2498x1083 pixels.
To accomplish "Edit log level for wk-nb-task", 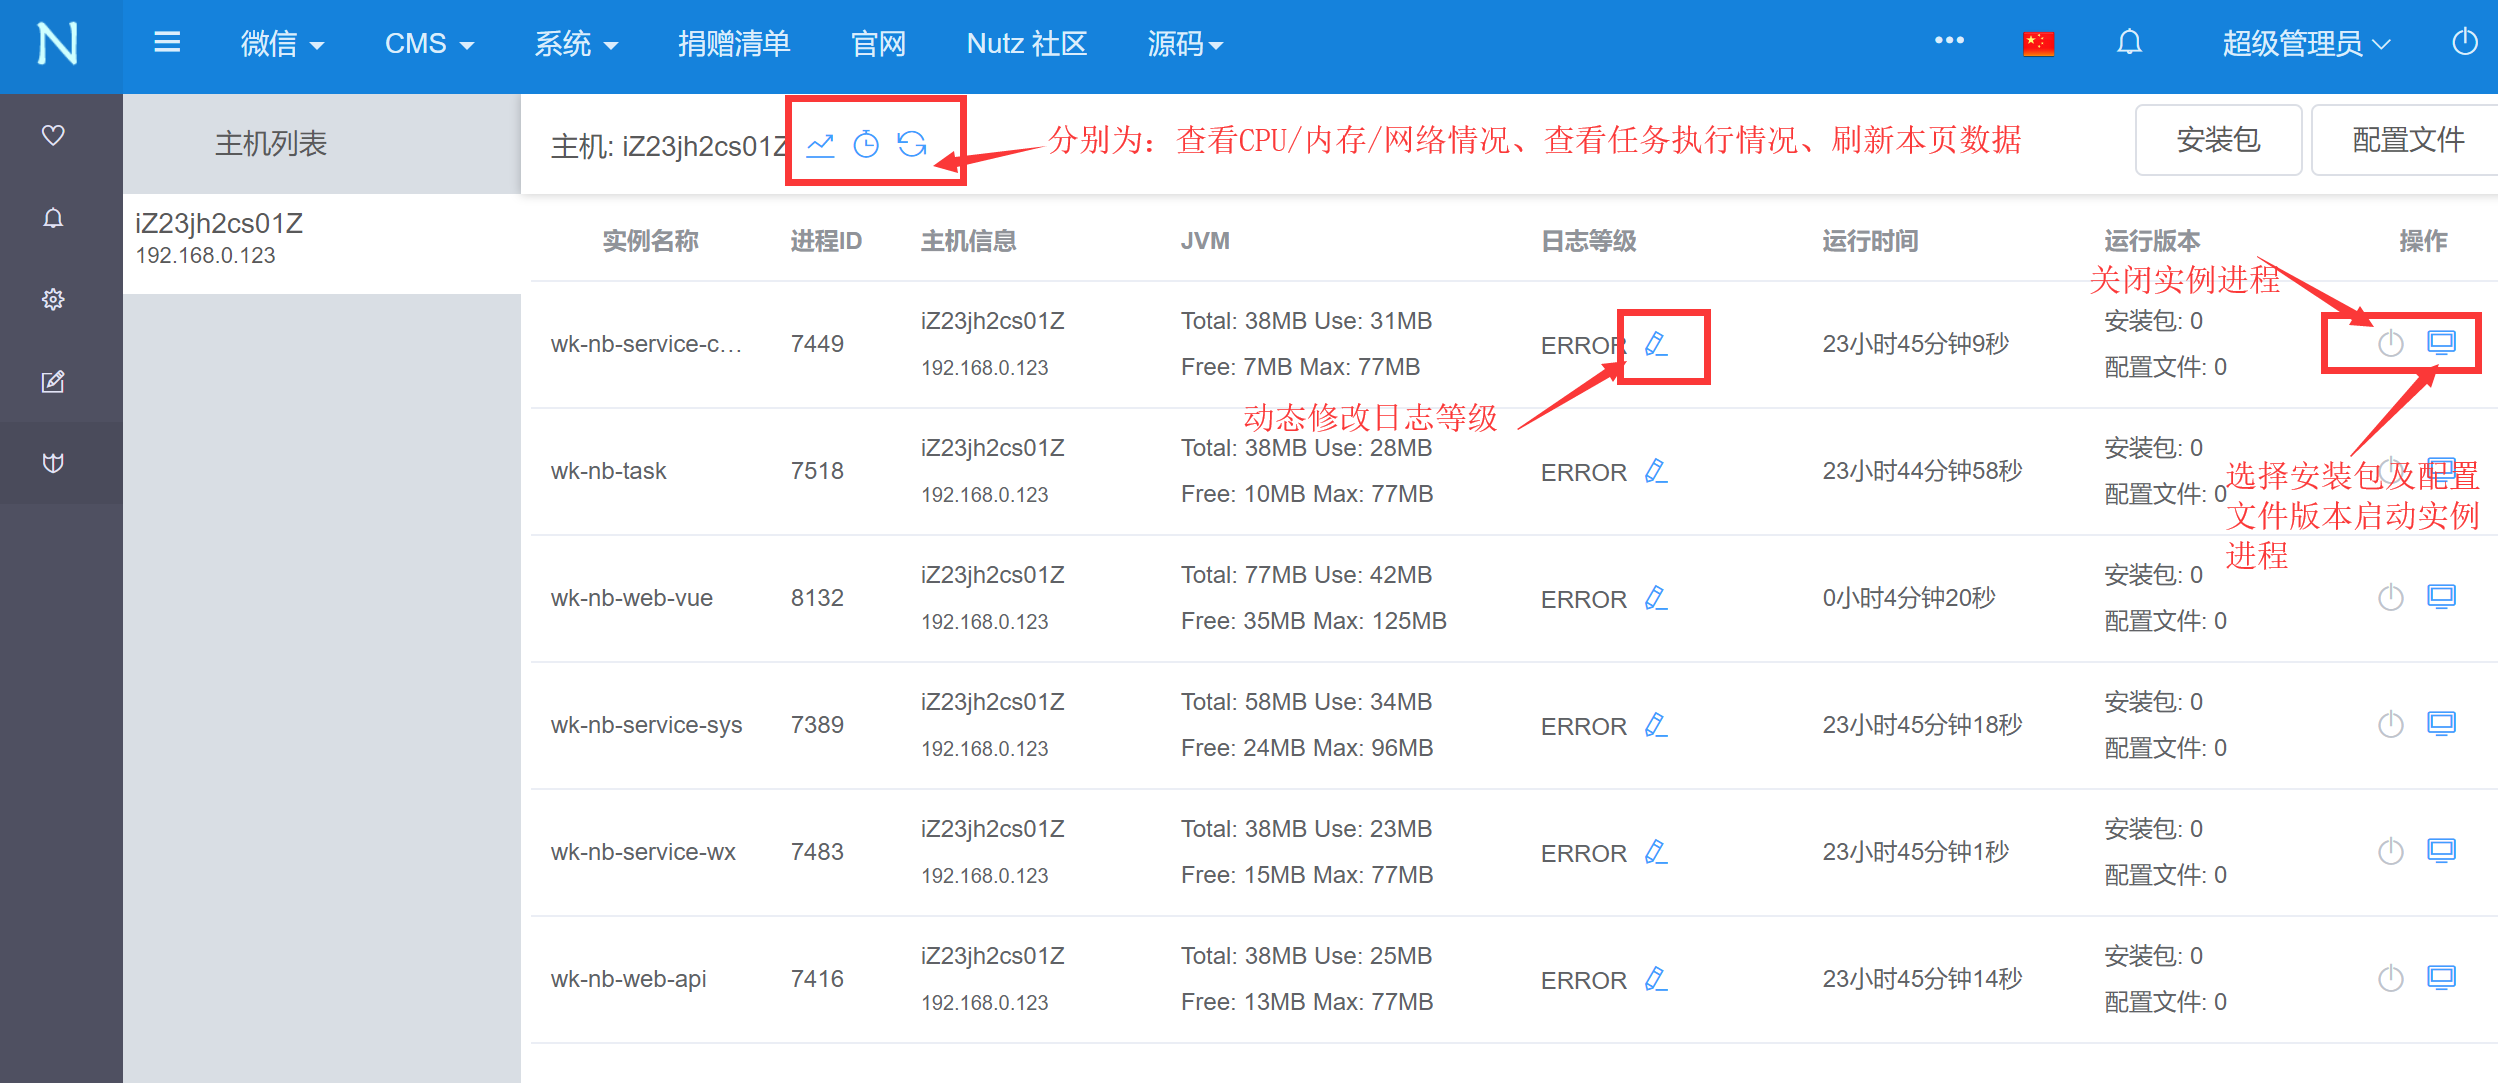I will point(1656,471).
